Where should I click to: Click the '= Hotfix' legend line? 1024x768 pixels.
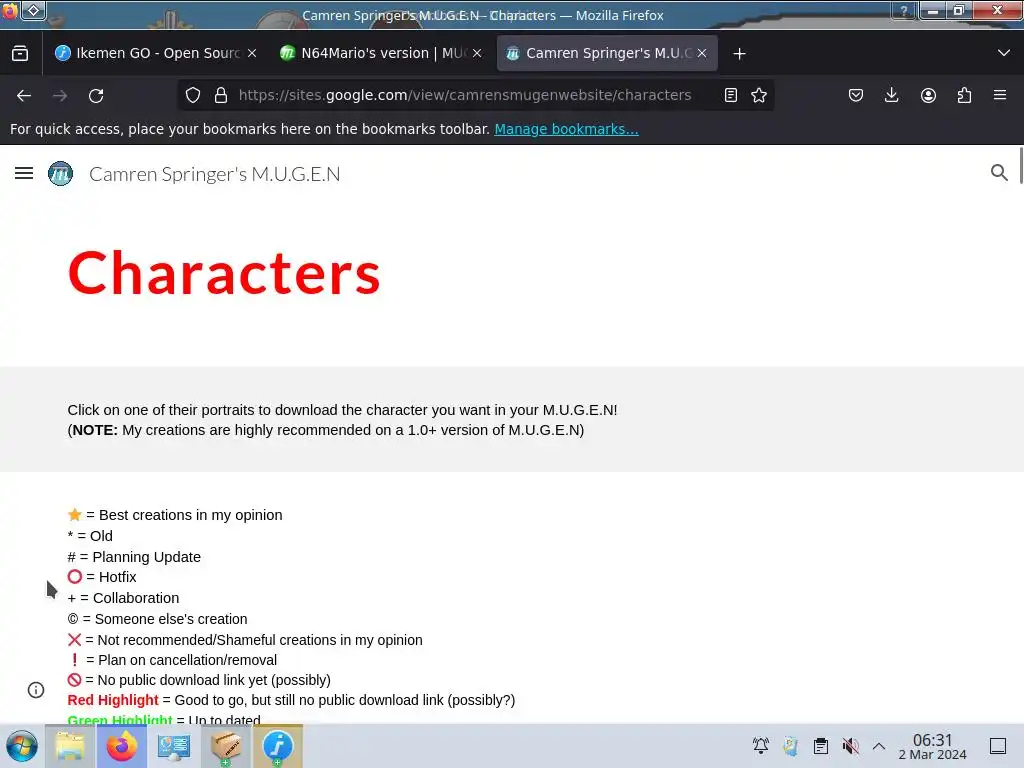tap(102, 577)
